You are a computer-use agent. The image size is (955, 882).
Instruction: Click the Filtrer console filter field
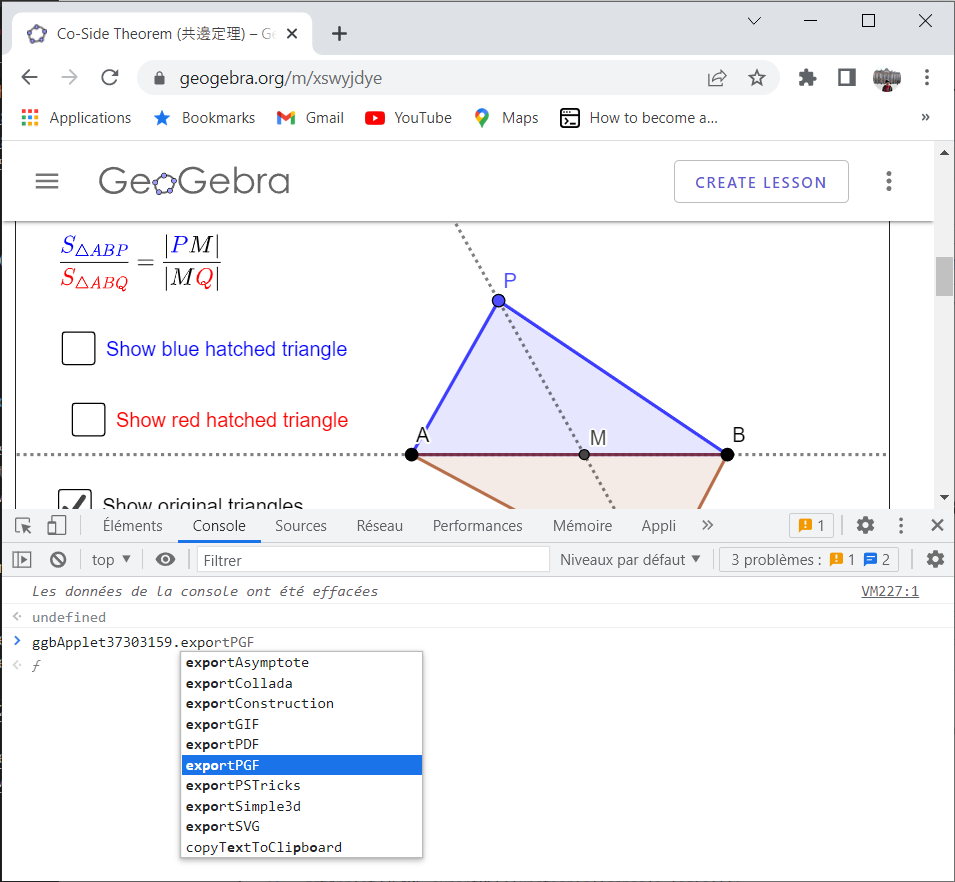click(372, 560)
